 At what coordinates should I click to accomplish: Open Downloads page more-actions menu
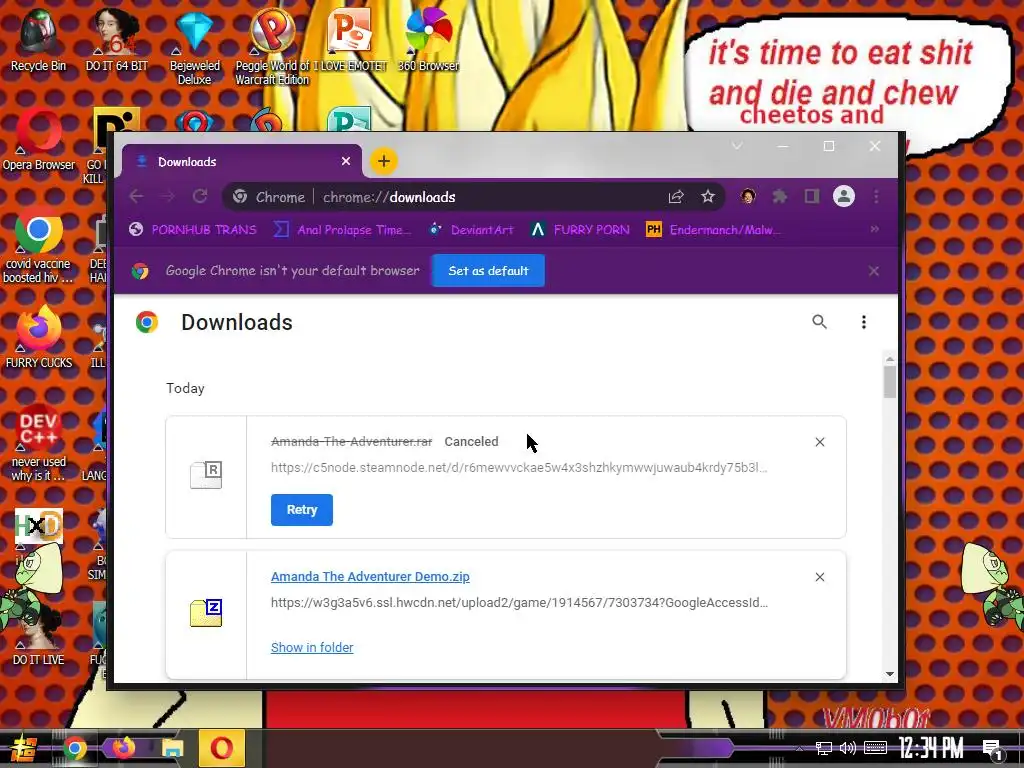pyautogui.click(x=864, y=321)
